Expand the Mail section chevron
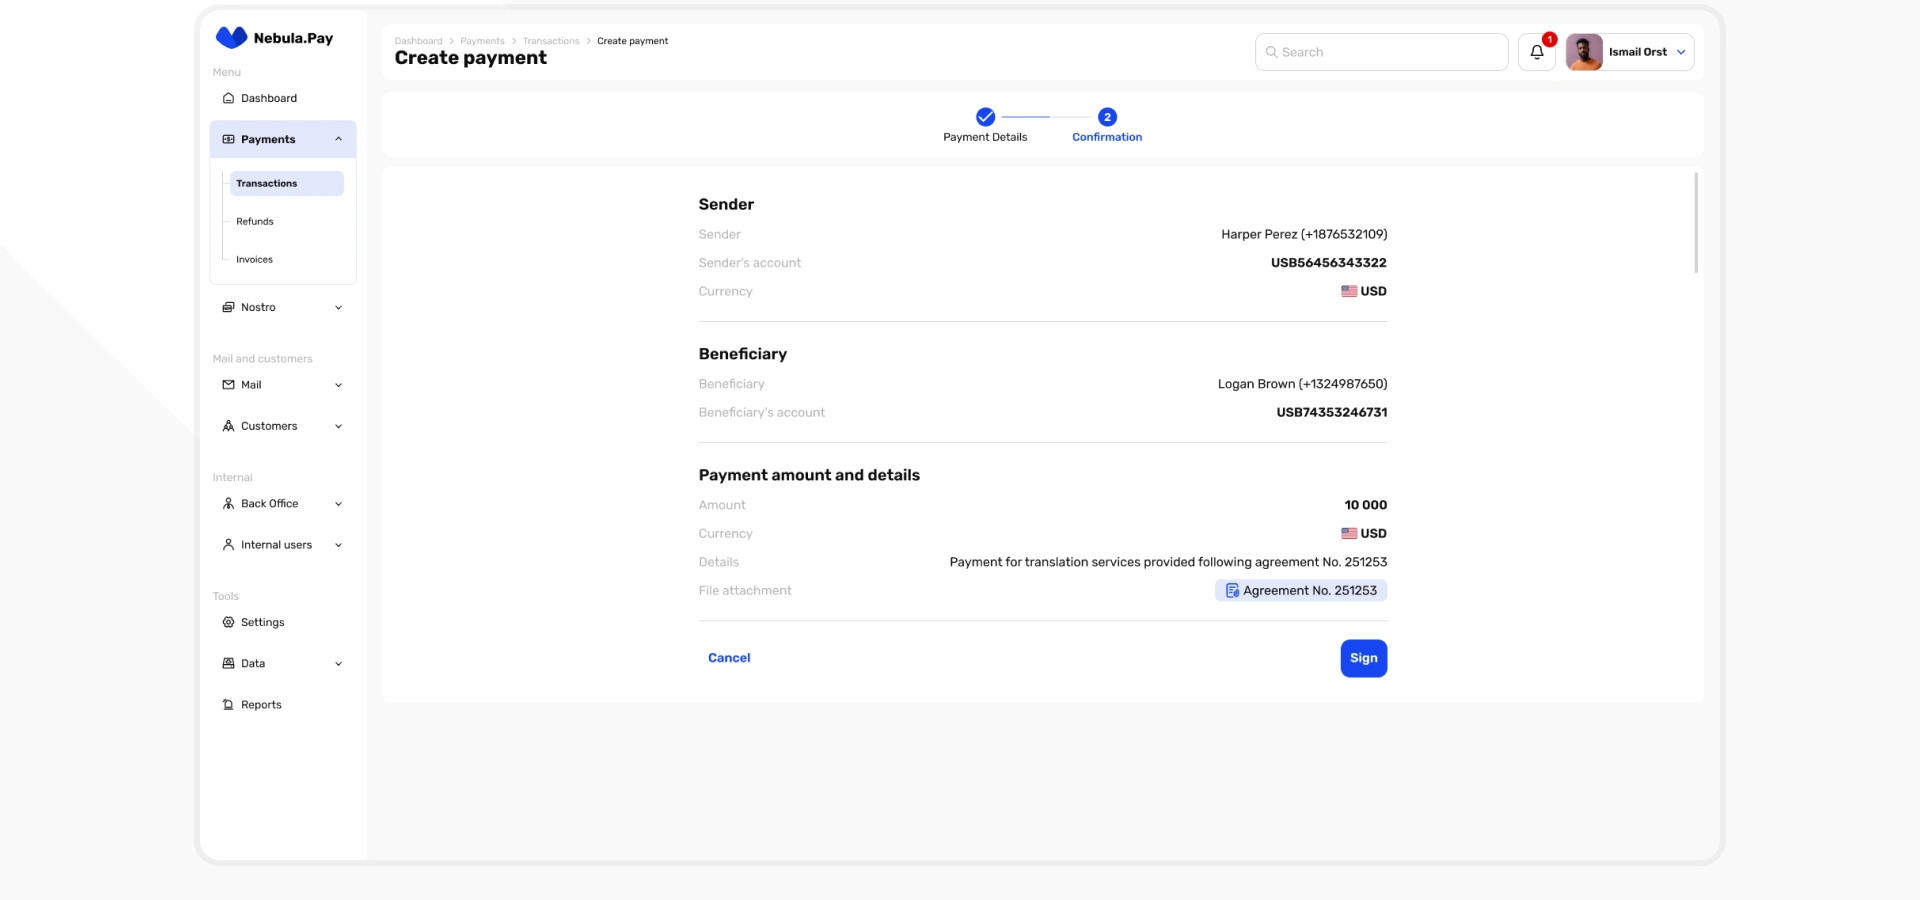The height and width of the screenshot is (900, 1920). (x=338, y=385)
